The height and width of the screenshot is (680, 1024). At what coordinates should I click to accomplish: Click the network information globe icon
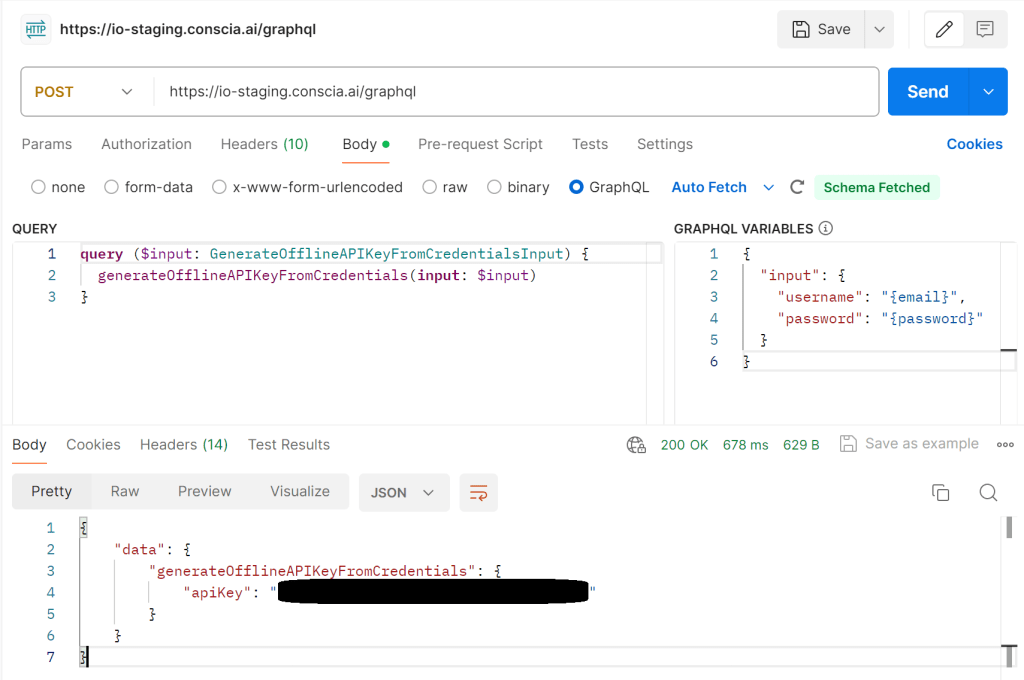pos(637,444)
